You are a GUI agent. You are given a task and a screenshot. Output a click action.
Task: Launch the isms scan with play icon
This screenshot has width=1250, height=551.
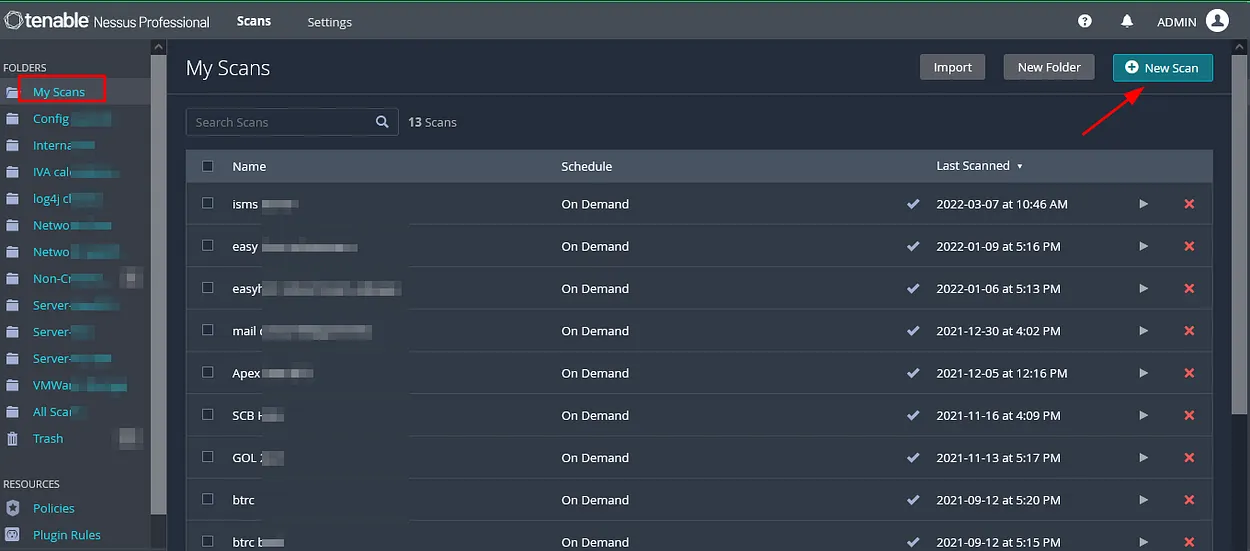pyautogui.click(x=1144, y=204)
